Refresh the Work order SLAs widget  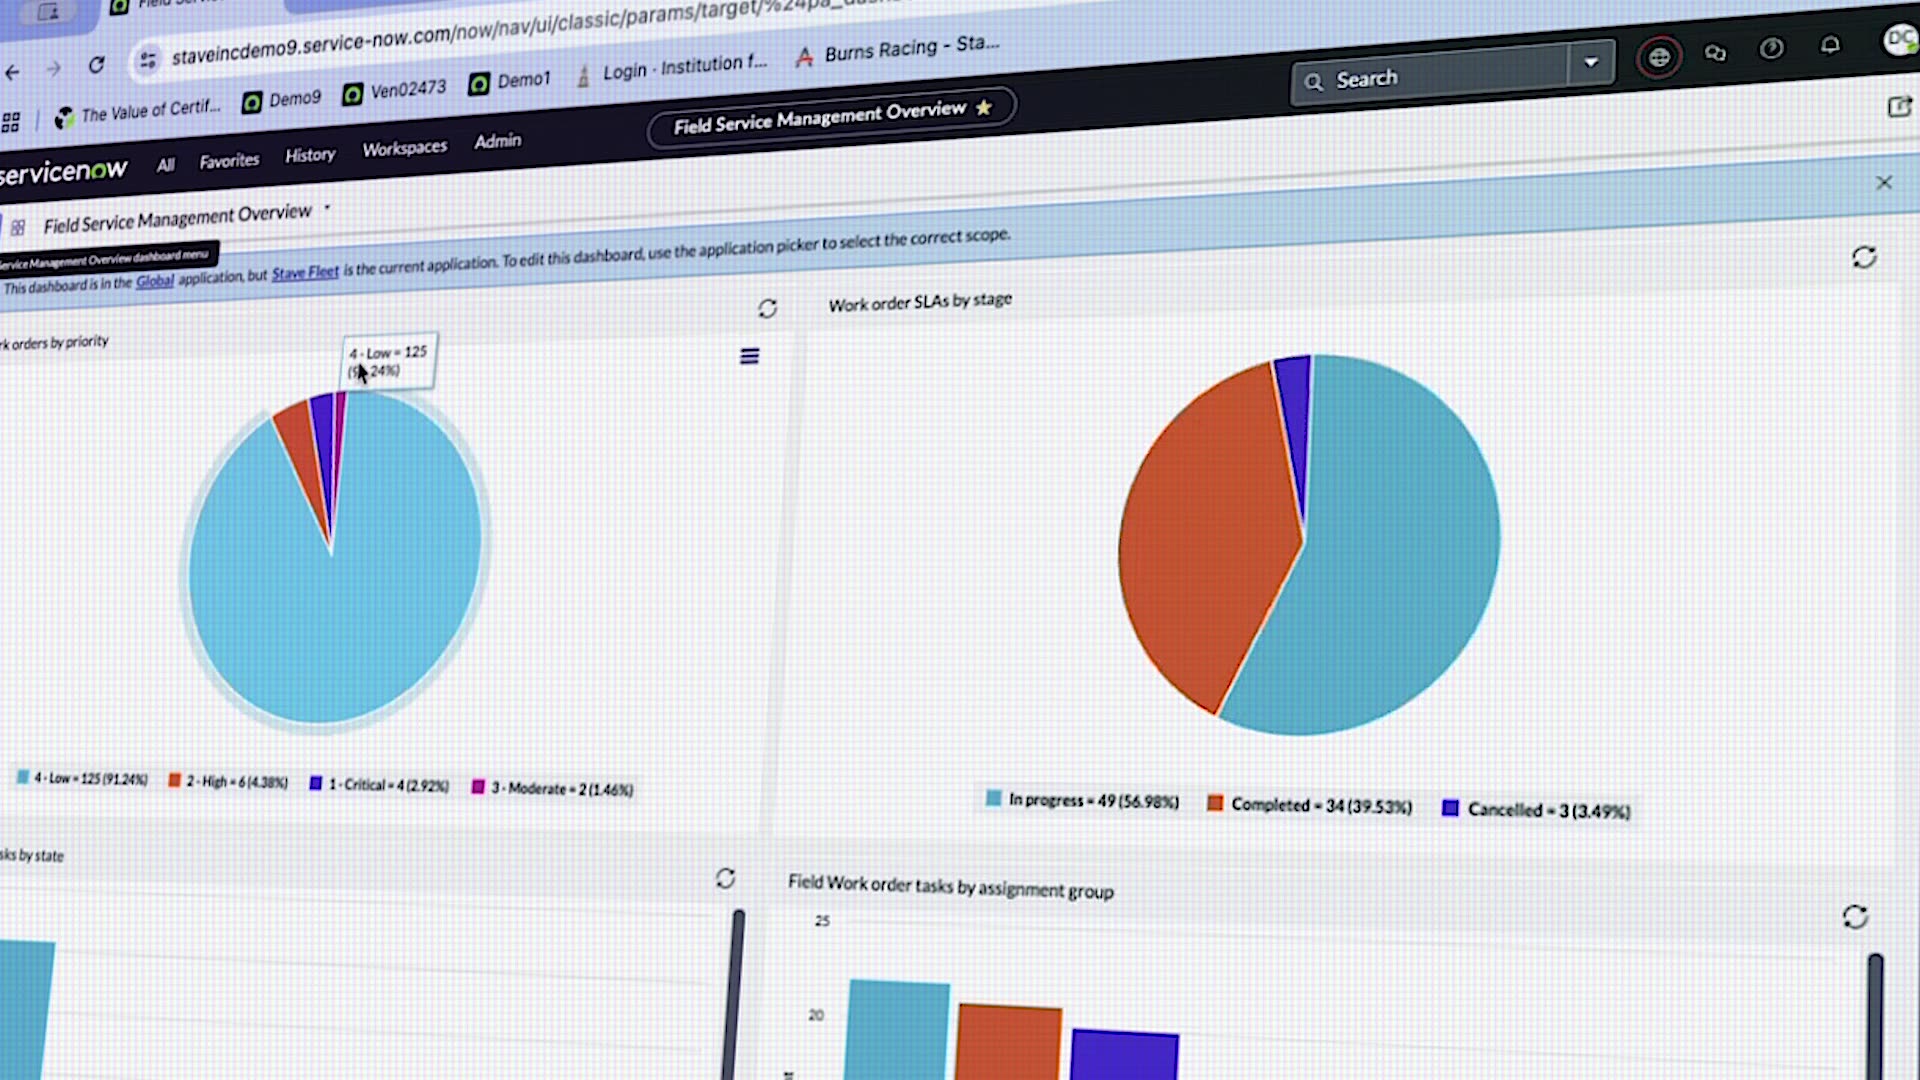click(1864, 257)
